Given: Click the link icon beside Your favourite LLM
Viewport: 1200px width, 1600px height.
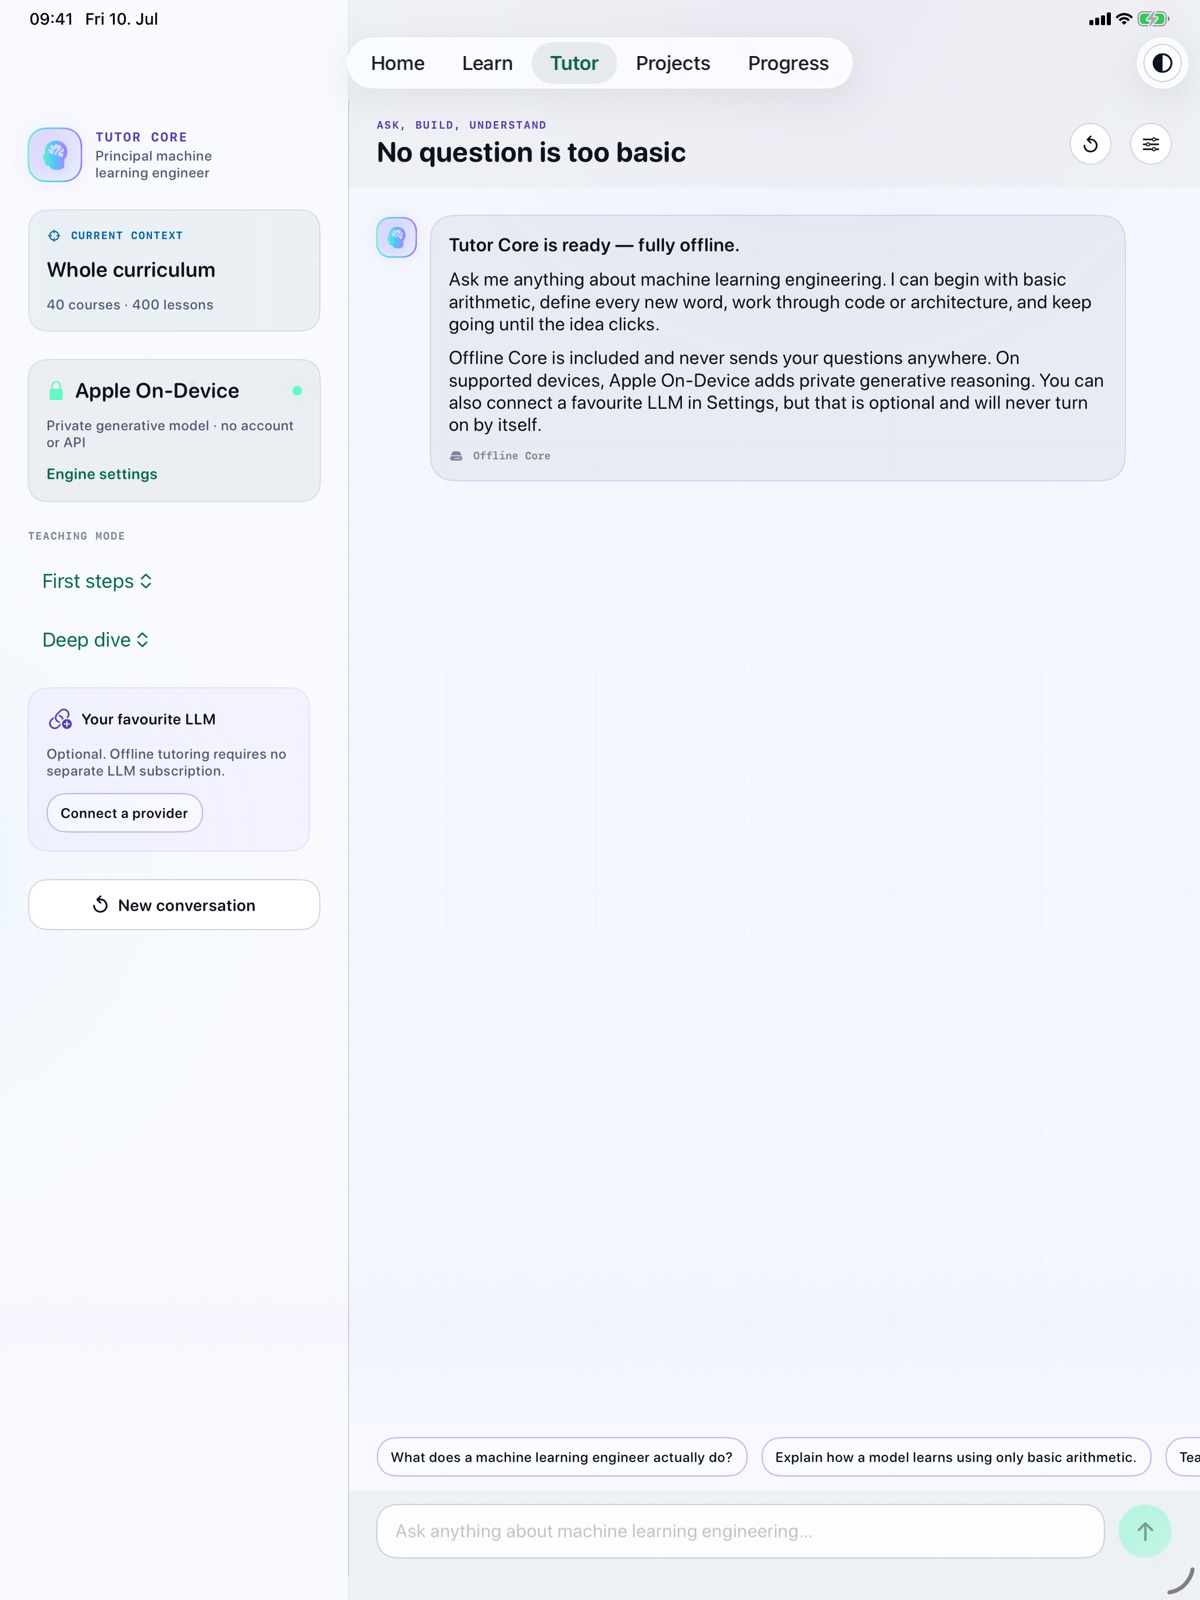Looking at the screenshot, I should click(x=60, y=719).
